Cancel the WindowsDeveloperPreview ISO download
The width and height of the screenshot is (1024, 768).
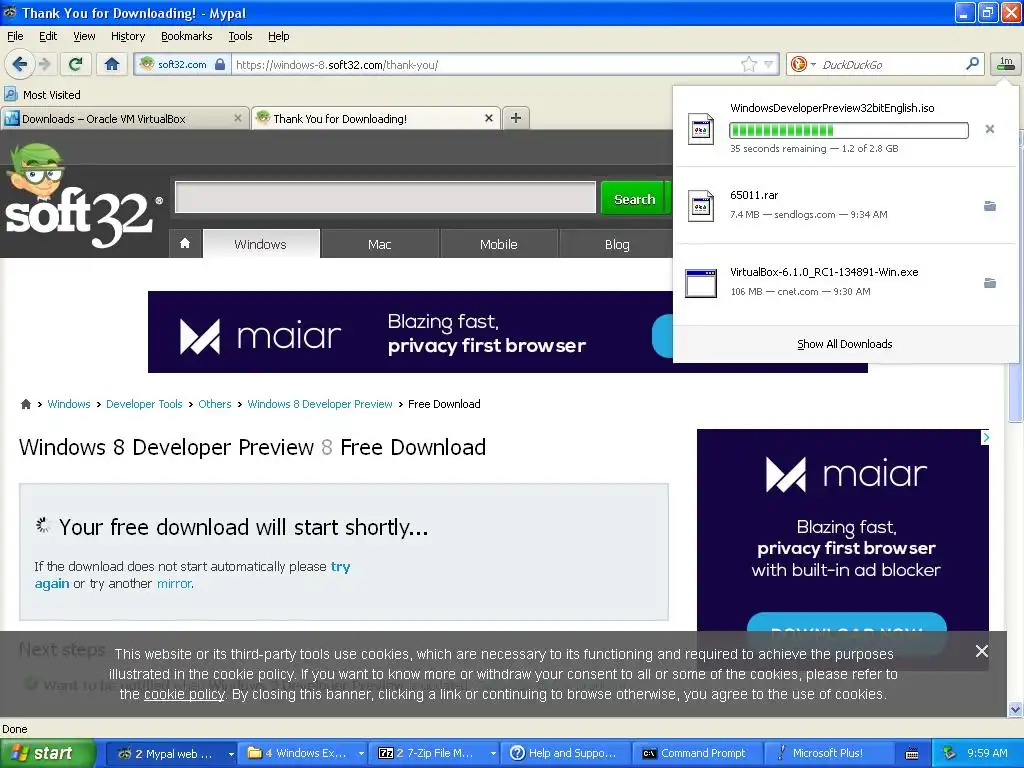[989, 129]
